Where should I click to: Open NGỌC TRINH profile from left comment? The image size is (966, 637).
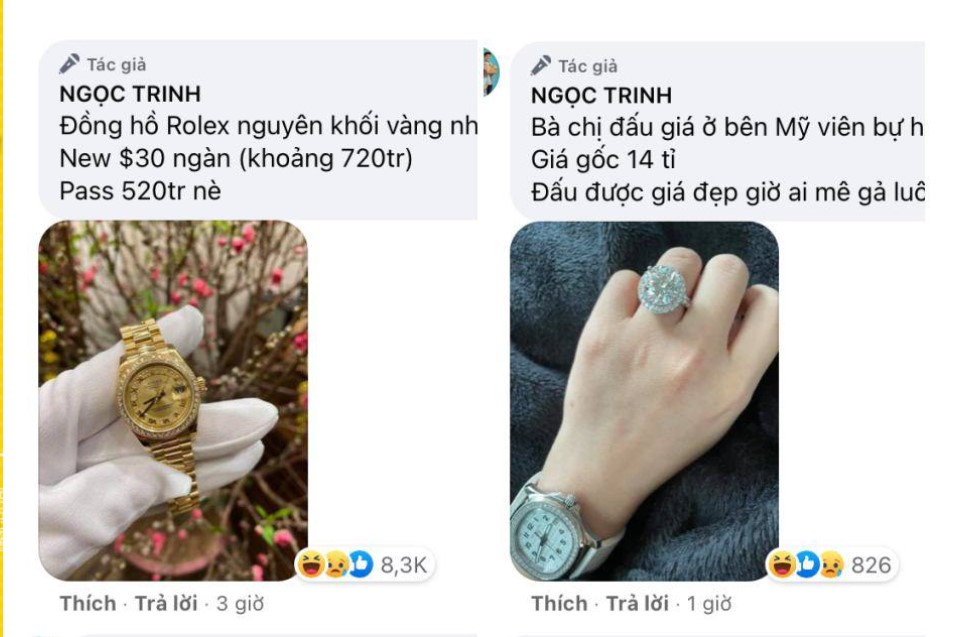click(130, 94)
